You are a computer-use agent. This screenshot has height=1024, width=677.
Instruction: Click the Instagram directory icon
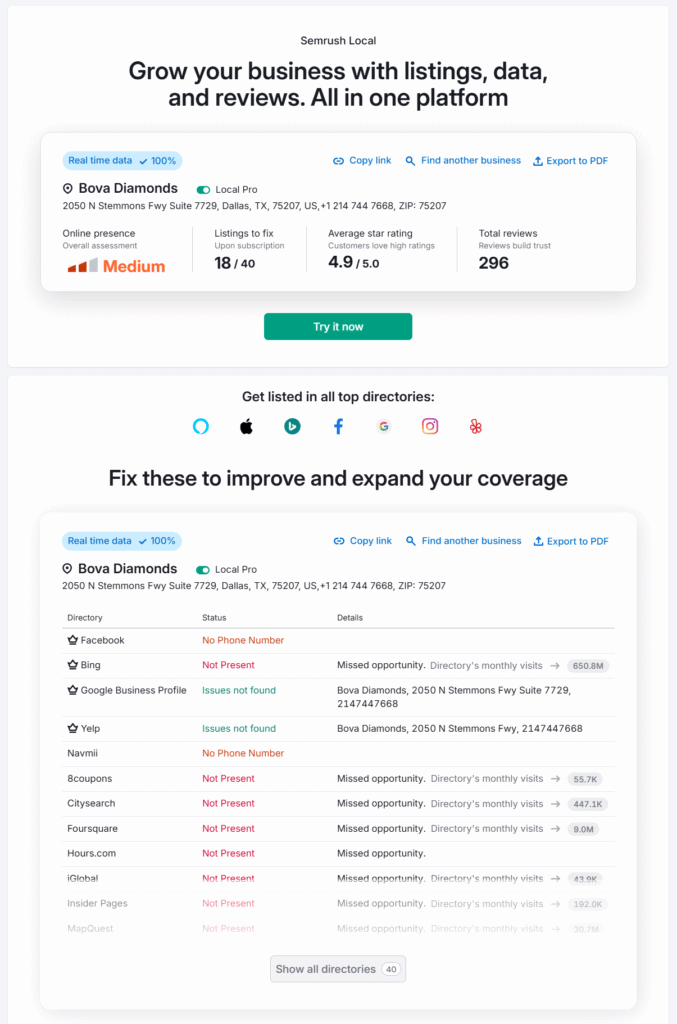pos(430,426)
